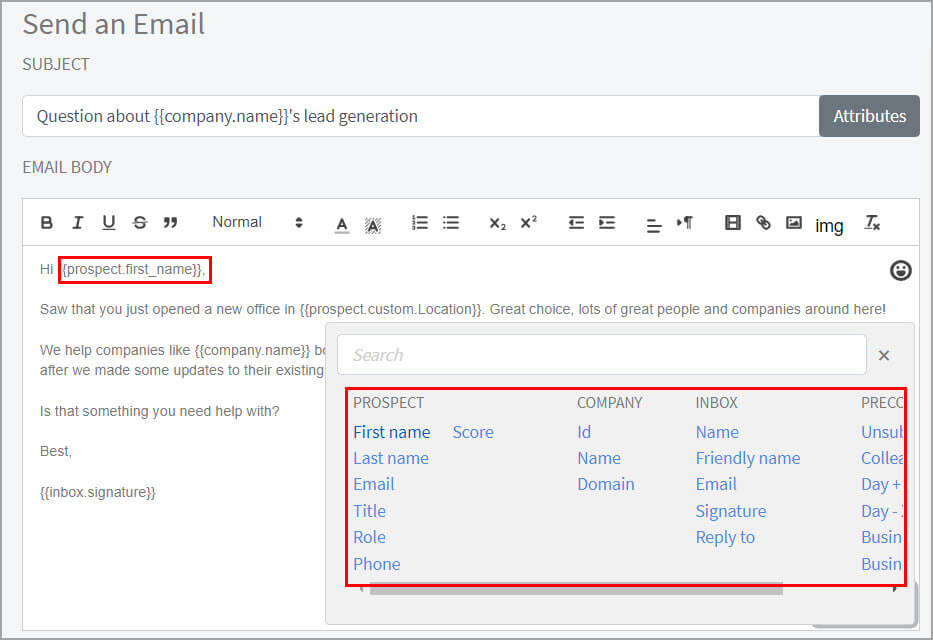
Task: Insert a video into the email
Action: 733,223
